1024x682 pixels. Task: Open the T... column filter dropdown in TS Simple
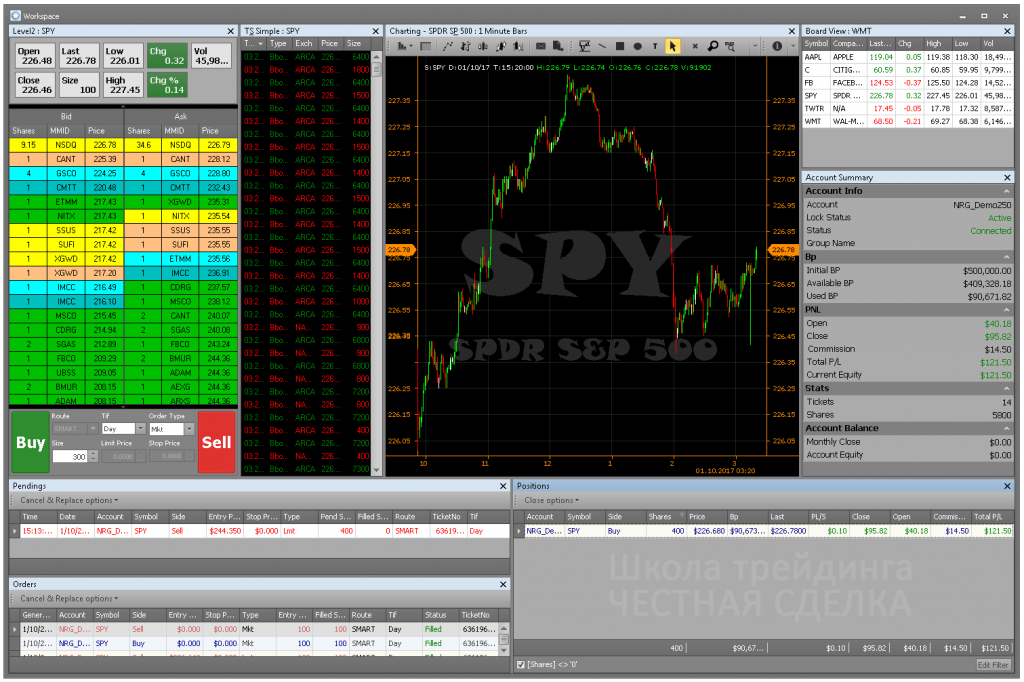(260, 44)
